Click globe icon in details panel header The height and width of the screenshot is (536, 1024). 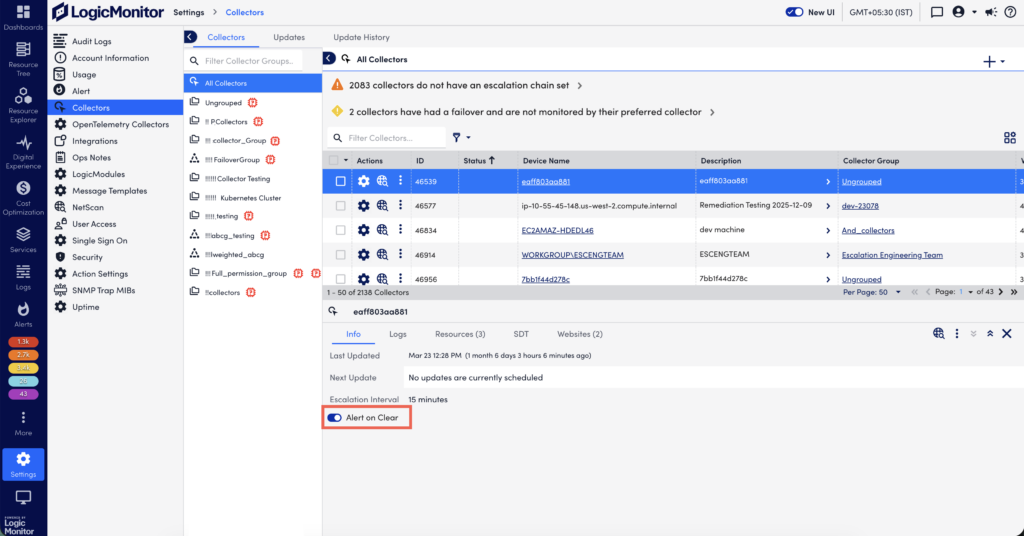pyautogui.click(x=938, y=334)
